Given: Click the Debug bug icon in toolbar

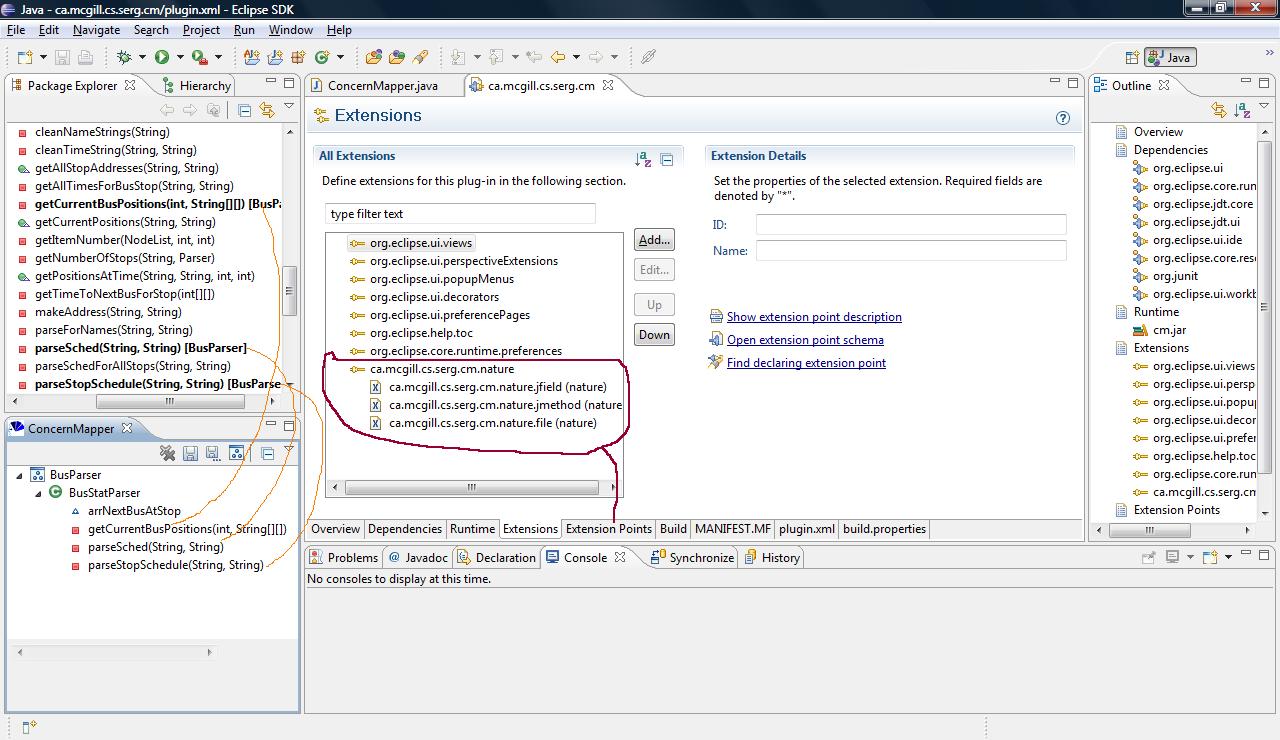Looking at the screenshot, I should pyautogui.click(x=124, y=57).
